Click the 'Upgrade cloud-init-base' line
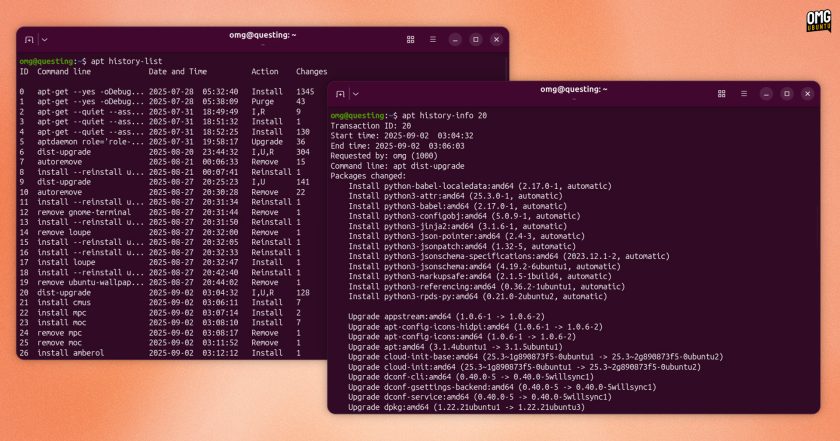 point(536,357)
